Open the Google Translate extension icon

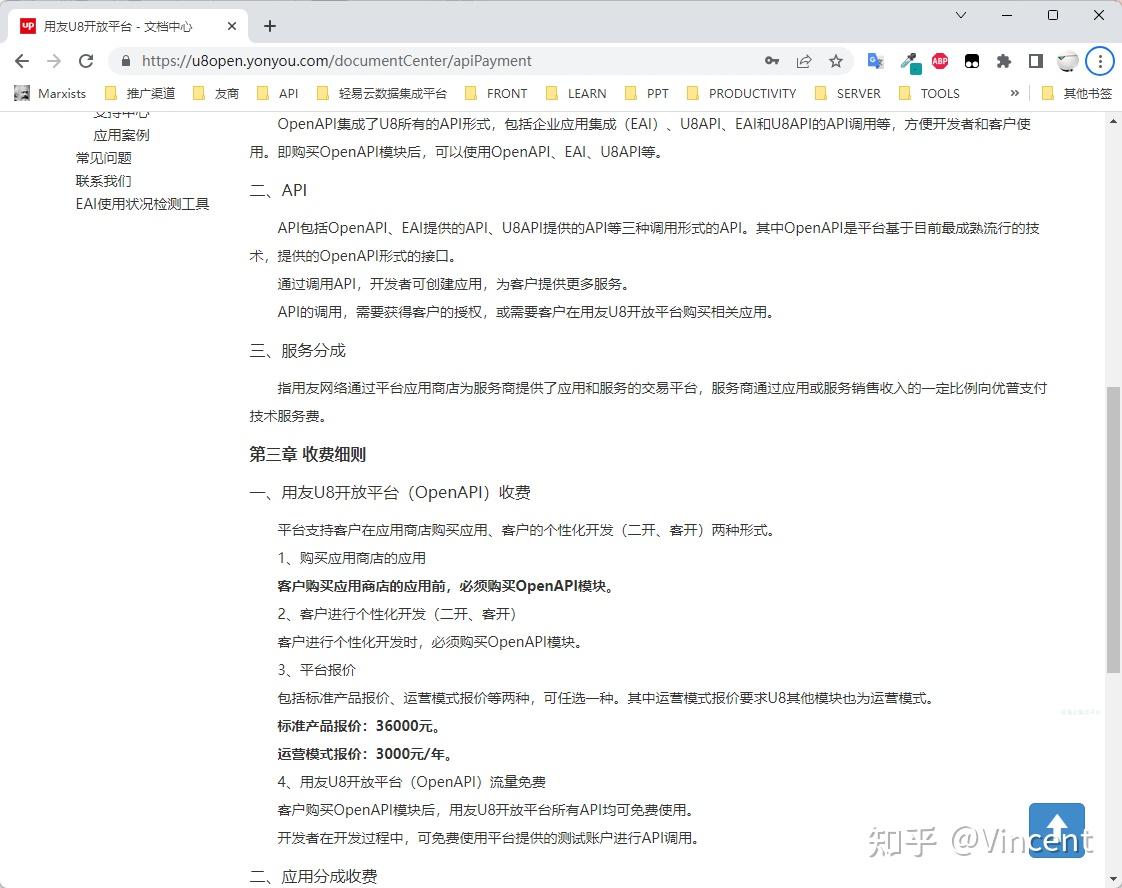click(875, 61)
